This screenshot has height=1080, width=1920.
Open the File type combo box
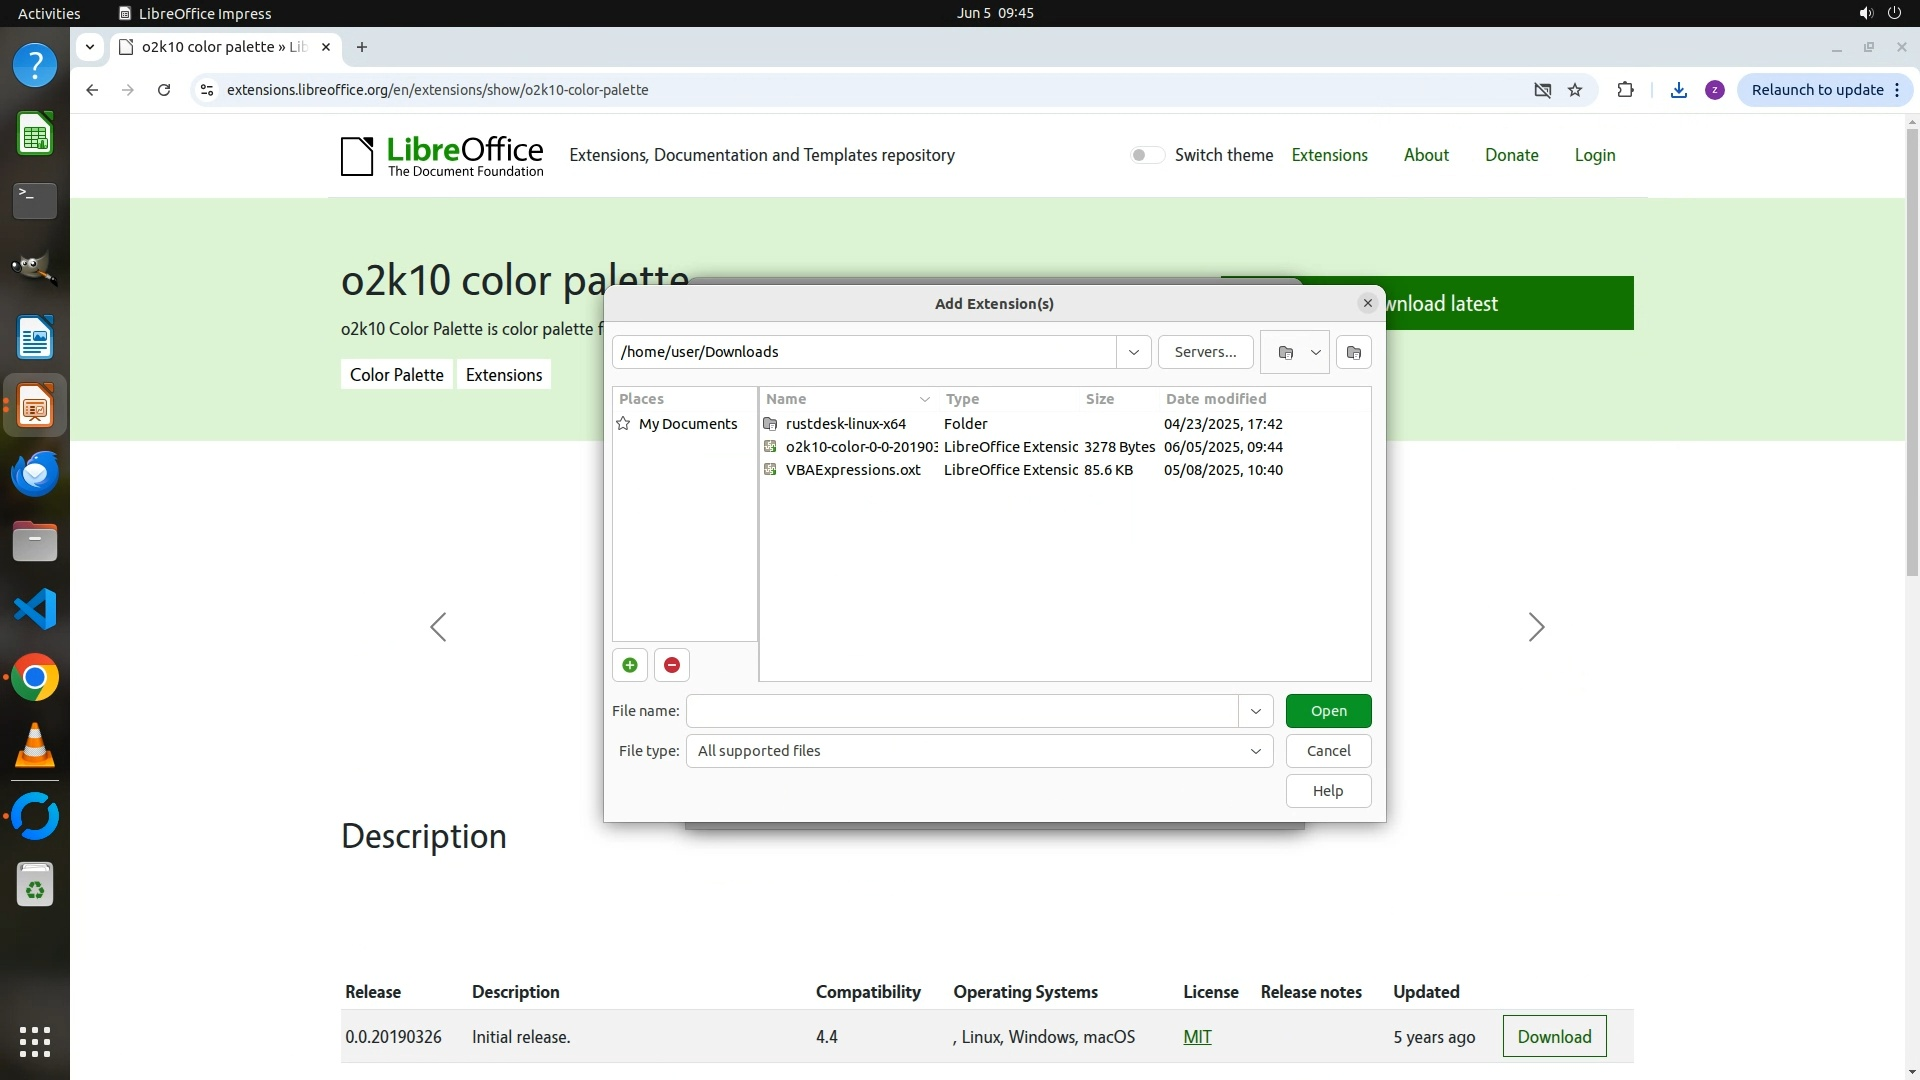tap(978, 751)
